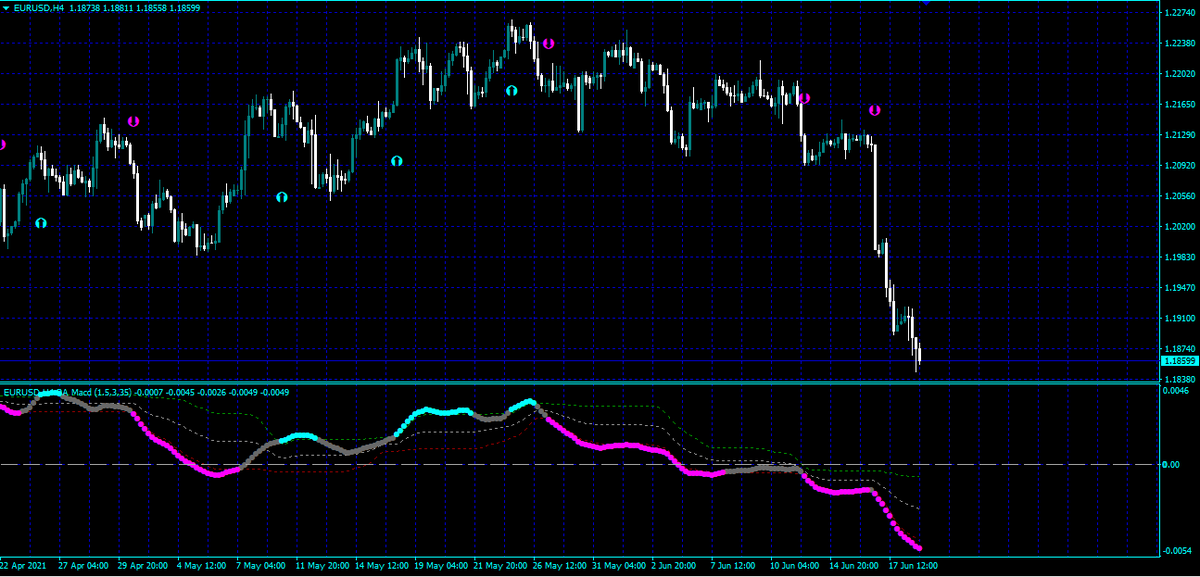Select the magenta sell arrow near 14 Jun 20:00
The height and width of the screenshot is (577, 1200).
coord(874,110)
